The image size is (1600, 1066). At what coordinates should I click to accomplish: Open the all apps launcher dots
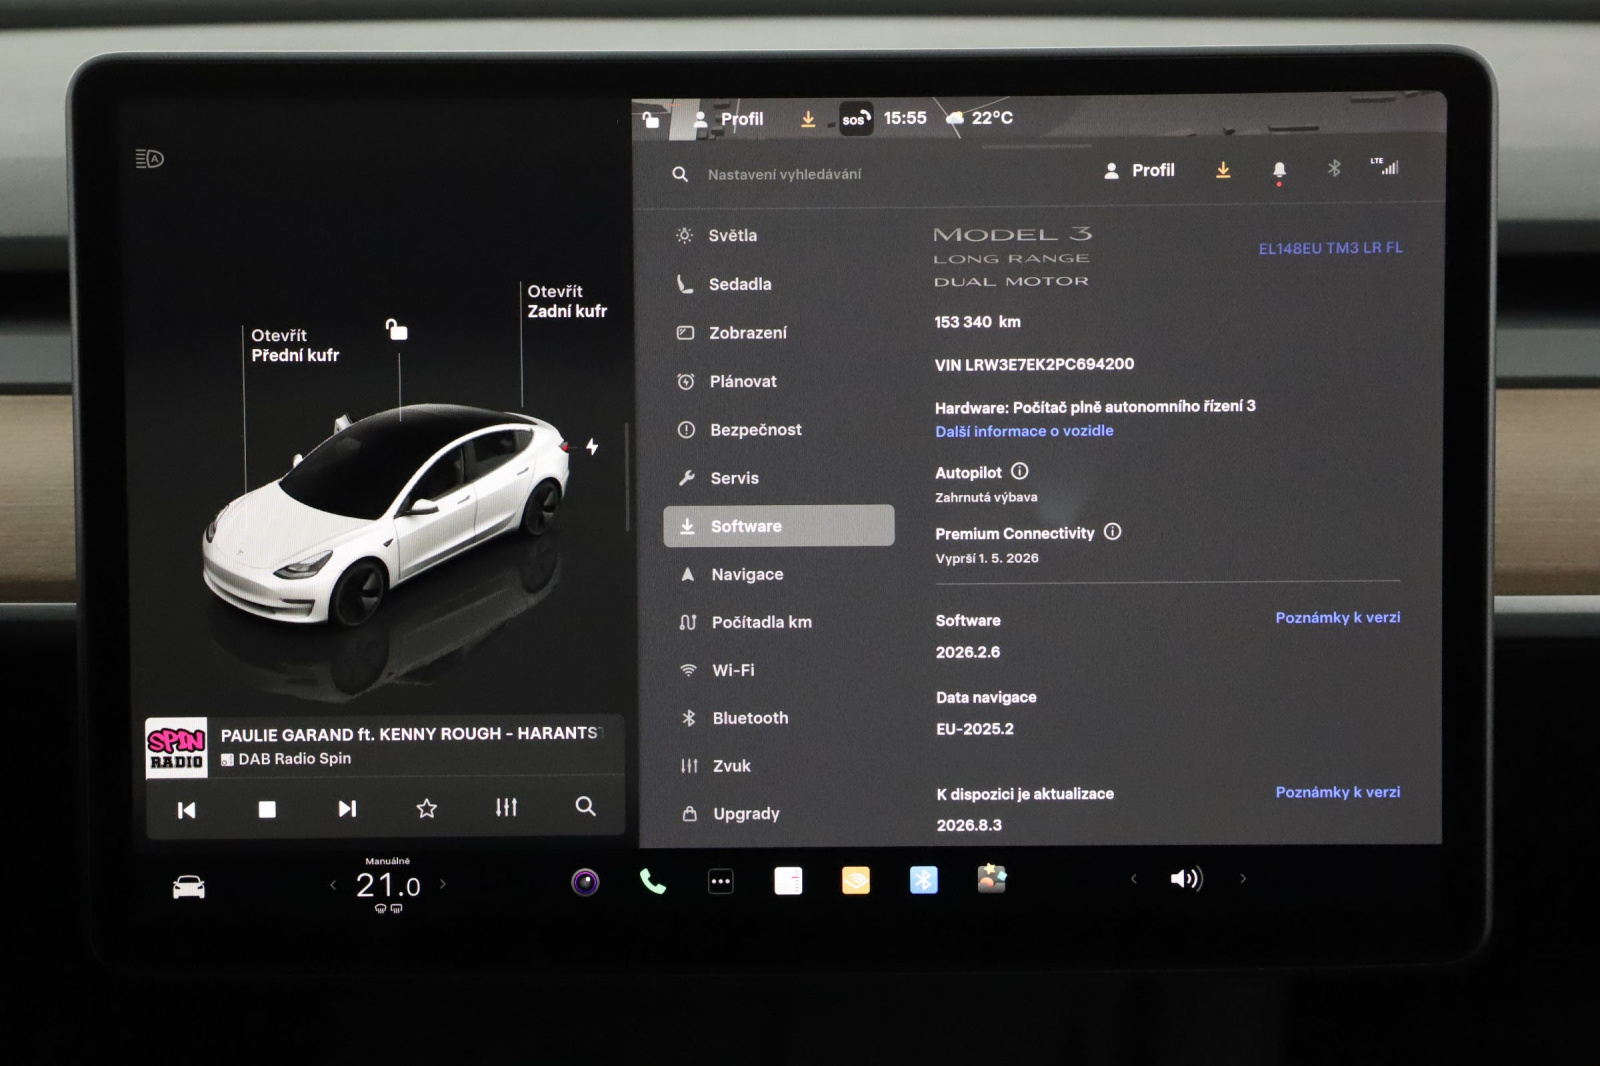pyautogui.click(x=720, y=881)
